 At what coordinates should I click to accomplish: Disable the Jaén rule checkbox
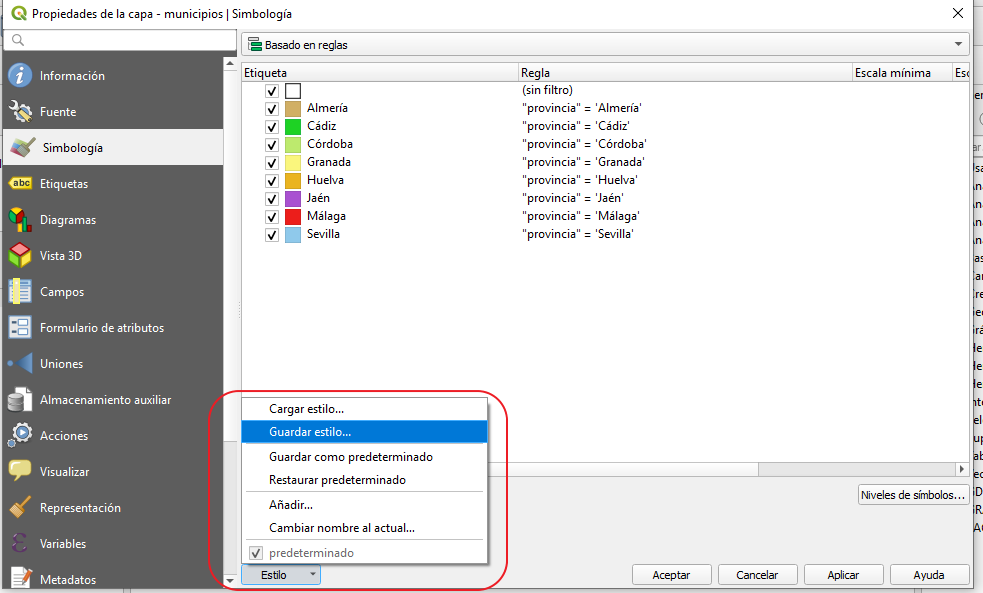[x=271, y=199]
